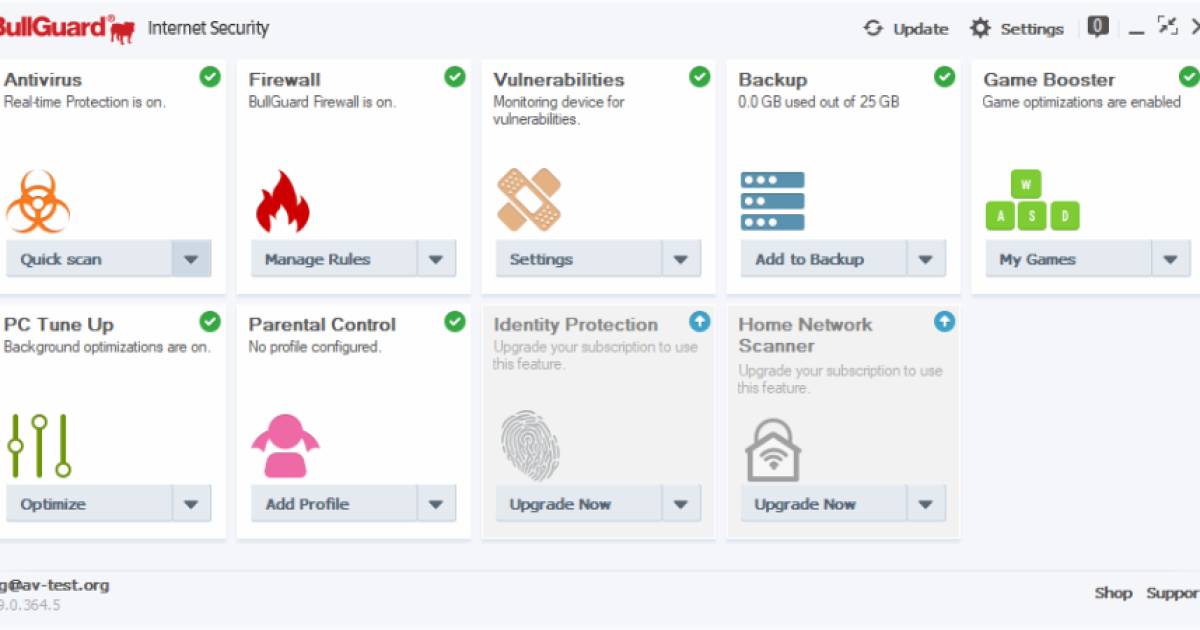The height and width of the screenshot is (630, 1200).
Task: Expand the Quick scan dropdown arrow
Action: (x=191, y=259)
